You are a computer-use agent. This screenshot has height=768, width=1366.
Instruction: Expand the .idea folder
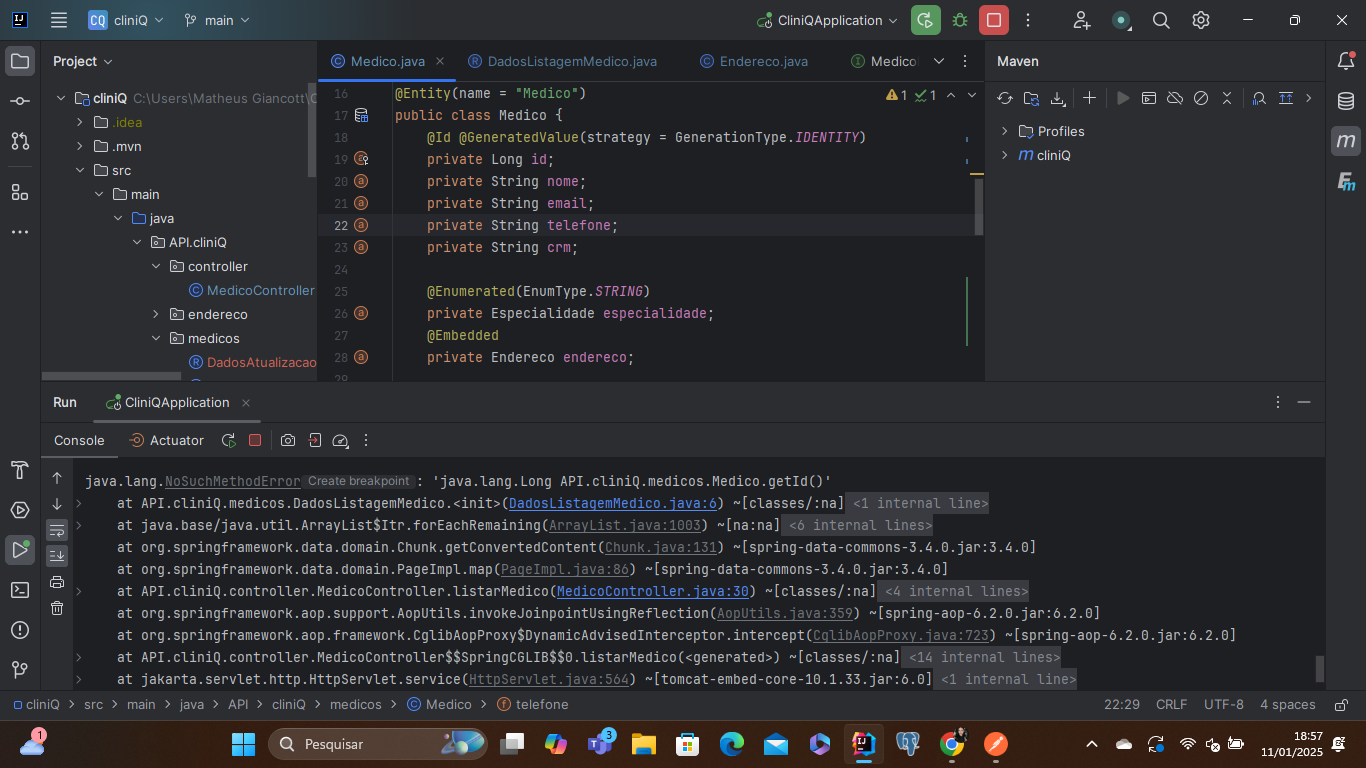(x=80, y=122)
